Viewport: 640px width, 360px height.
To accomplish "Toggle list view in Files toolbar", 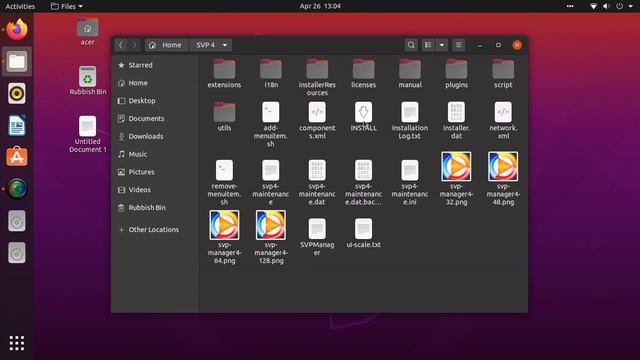I will point(428,45).
